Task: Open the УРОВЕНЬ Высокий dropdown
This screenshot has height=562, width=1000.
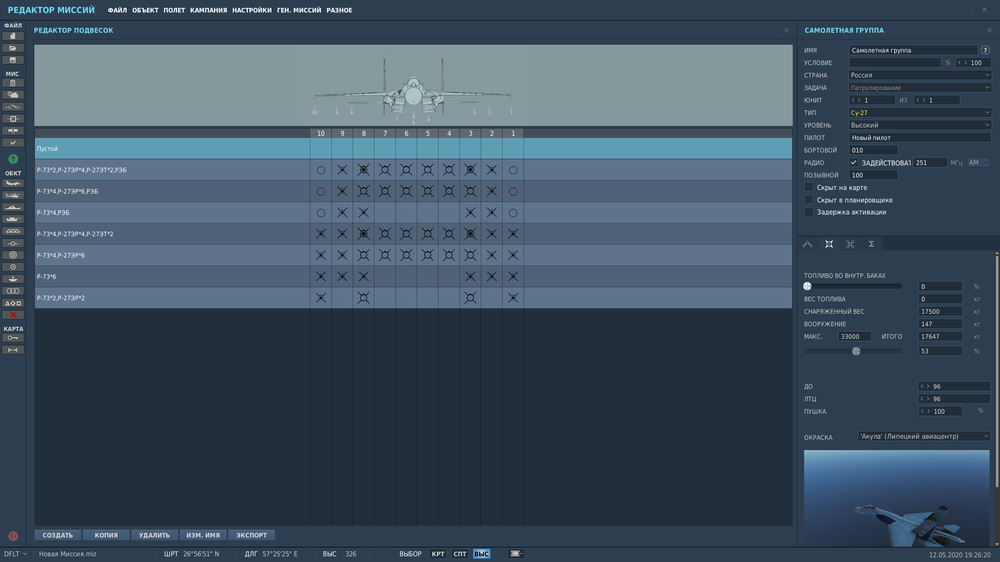Action: point(920,125)
